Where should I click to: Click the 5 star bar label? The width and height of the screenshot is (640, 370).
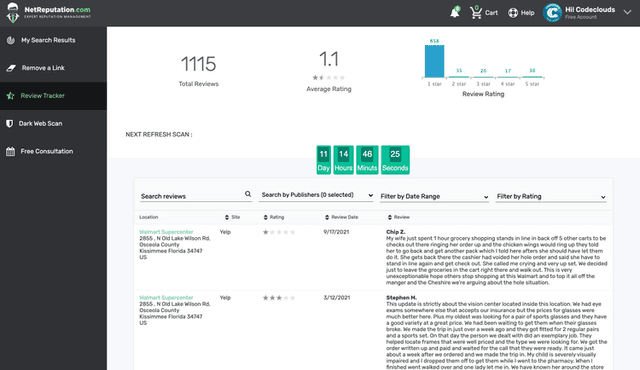(x=532, y=84)
